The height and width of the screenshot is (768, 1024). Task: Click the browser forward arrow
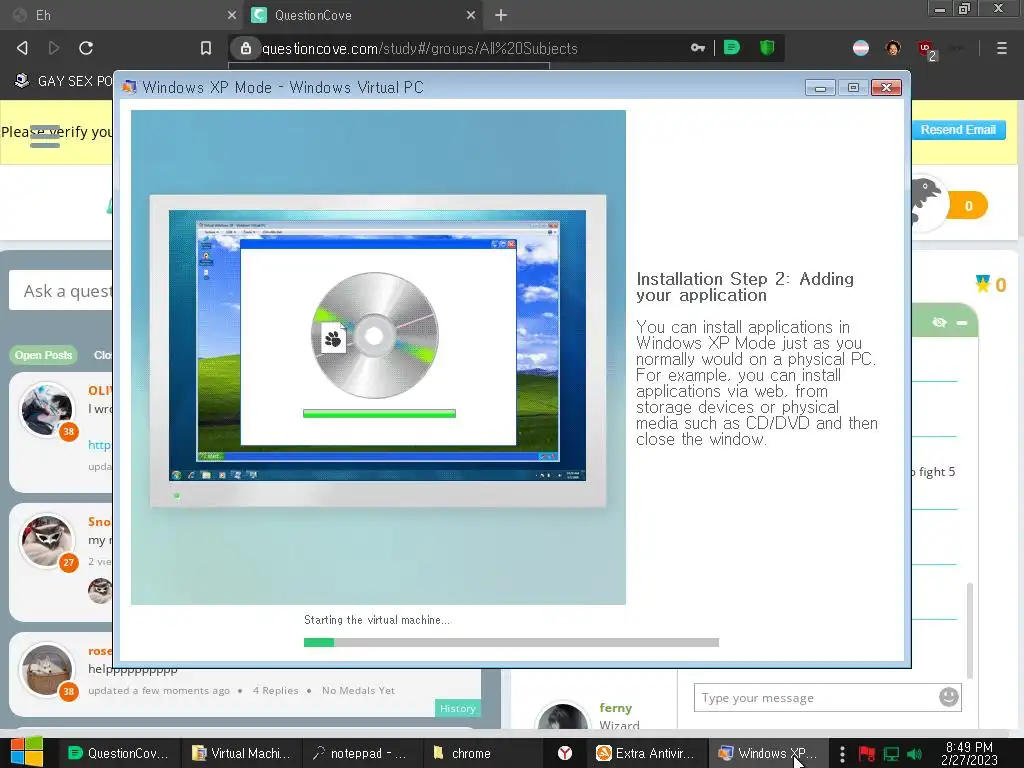click(x=54, y=48)
